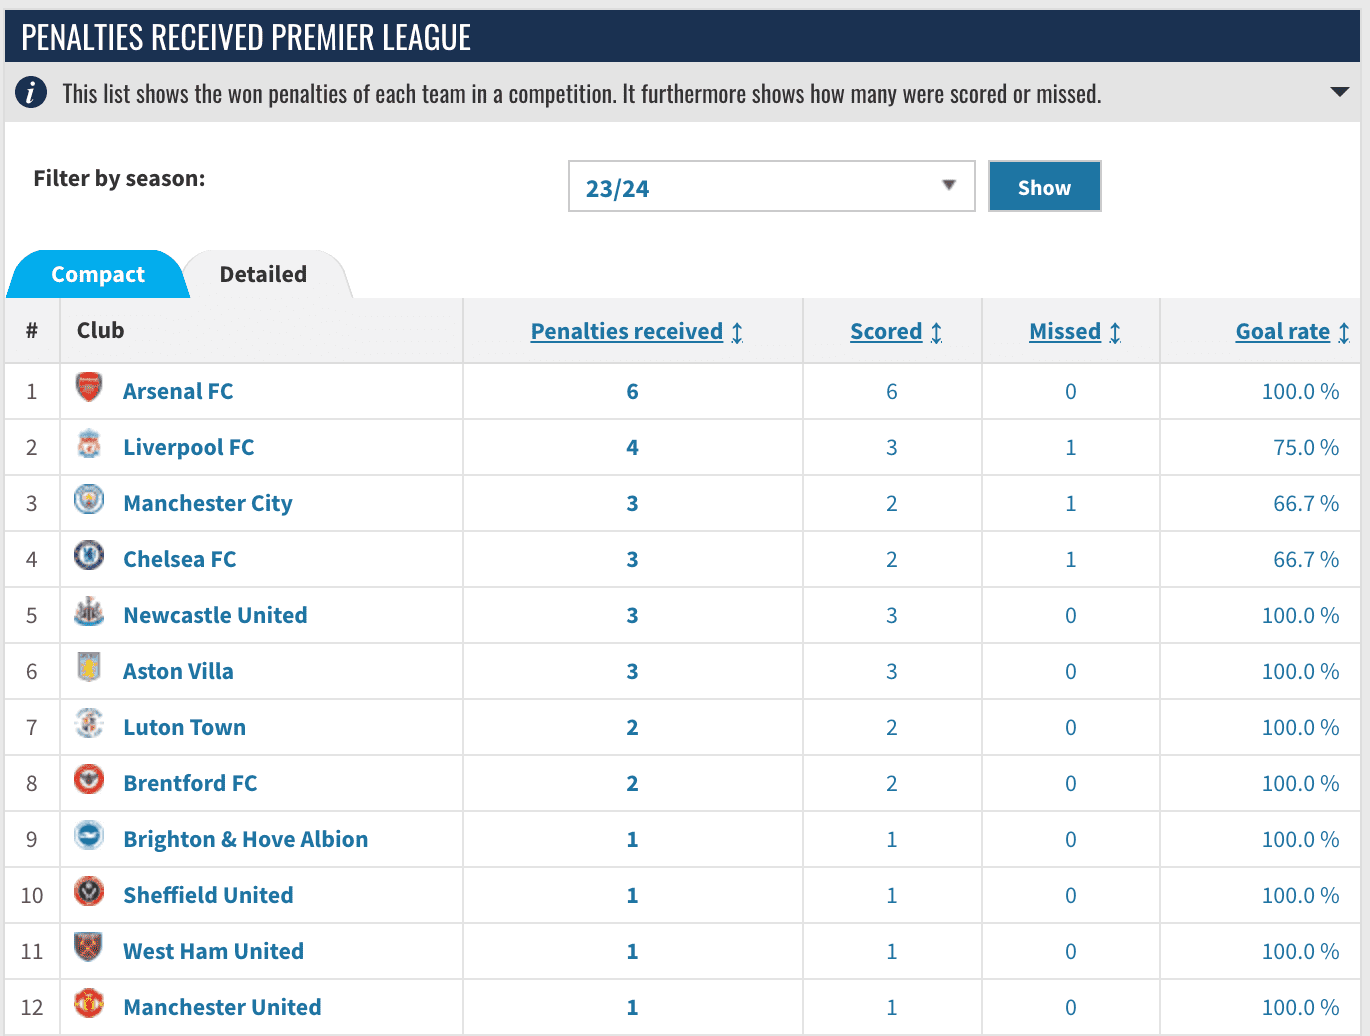Open Newcastle United club link
The width and height of the screenshot is (1370, 1036).
215,615
